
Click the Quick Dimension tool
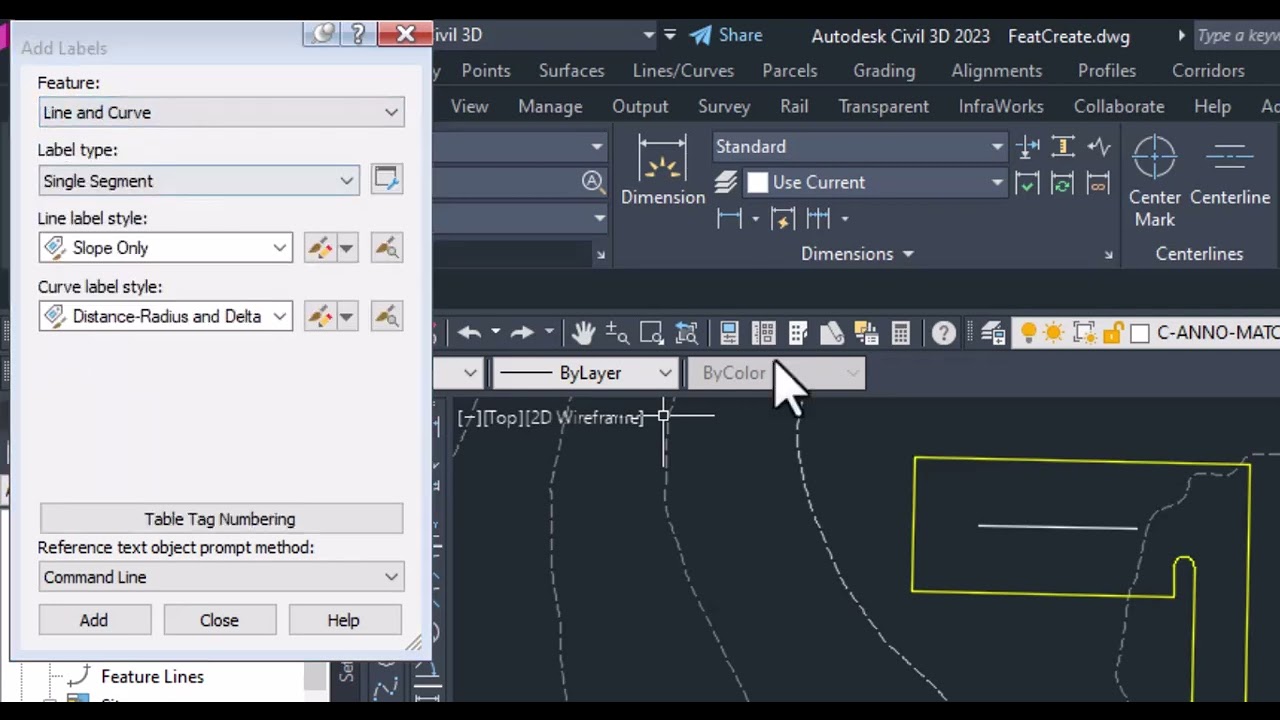[782, 218]
